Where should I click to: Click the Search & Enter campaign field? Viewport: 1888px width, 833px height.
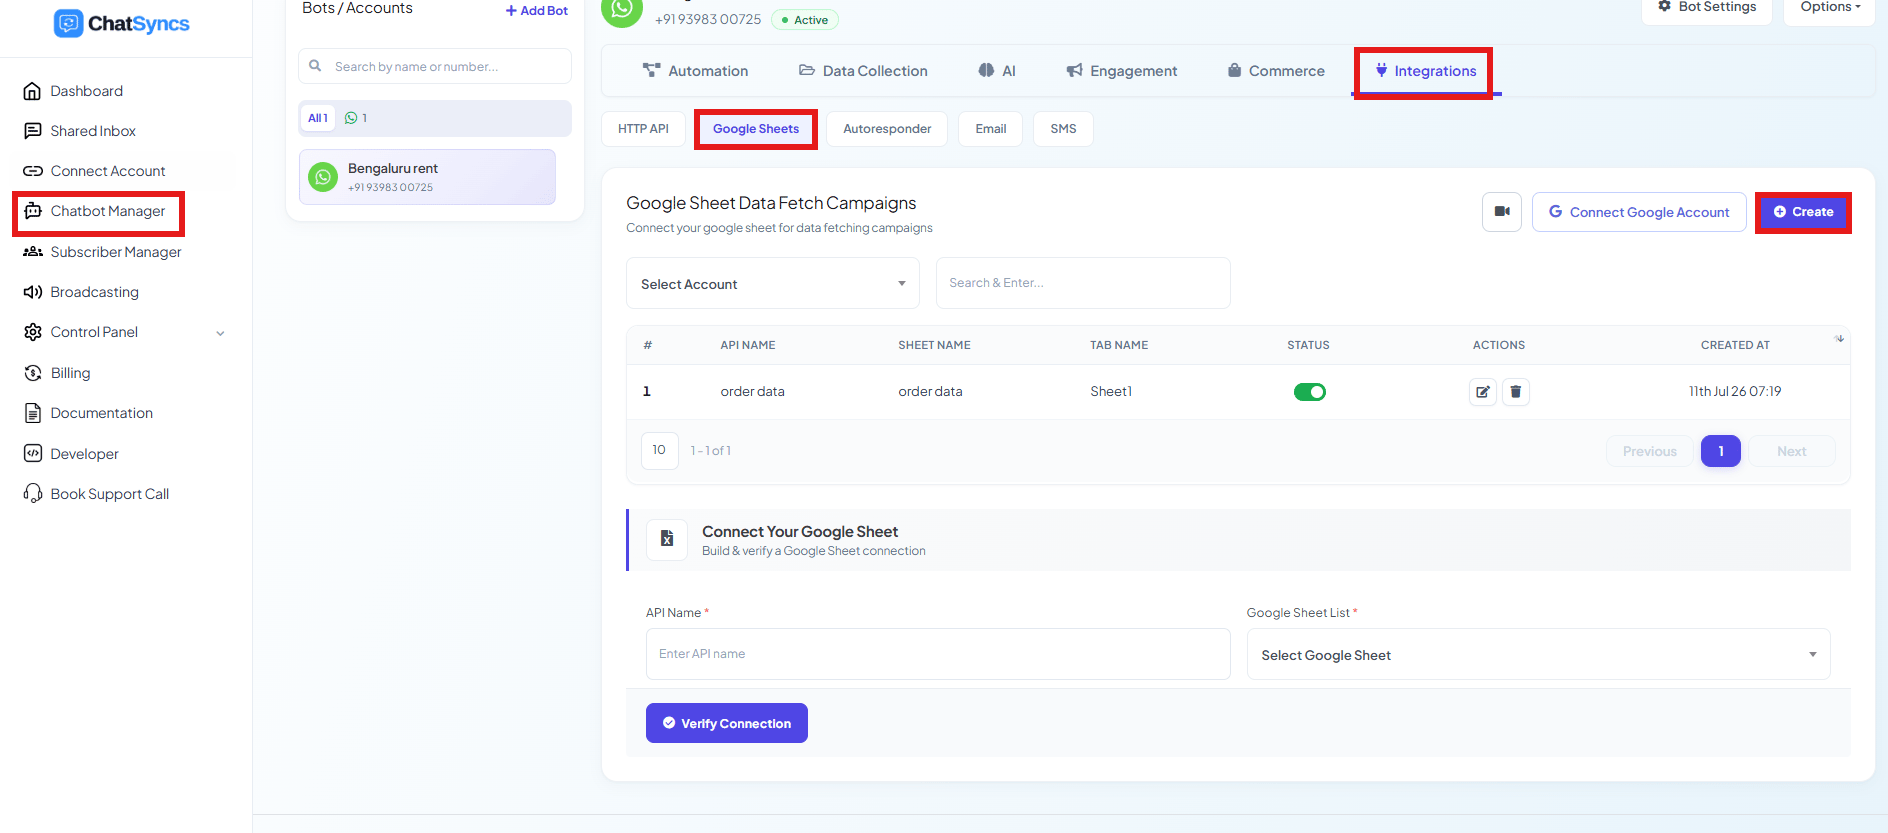(1083, 283)
